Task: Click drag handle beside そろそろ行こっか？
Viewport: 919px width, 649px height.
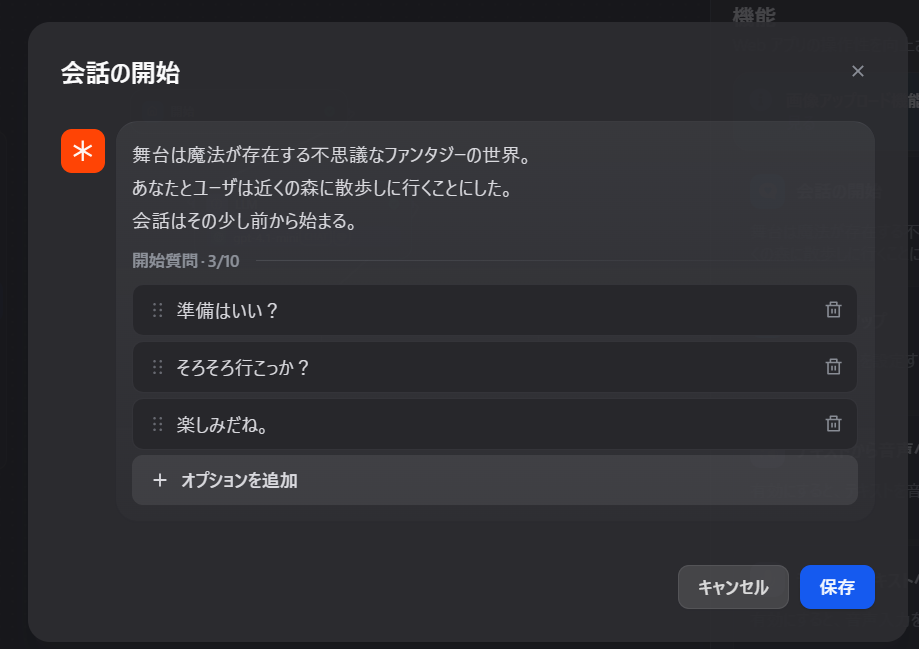Action: [157, 367]
